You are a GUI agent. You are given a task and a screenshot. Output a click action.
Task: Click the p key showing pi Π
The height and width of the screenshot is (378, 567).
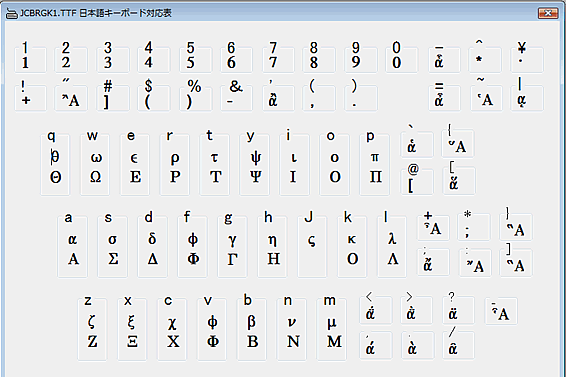pos(374,164)
